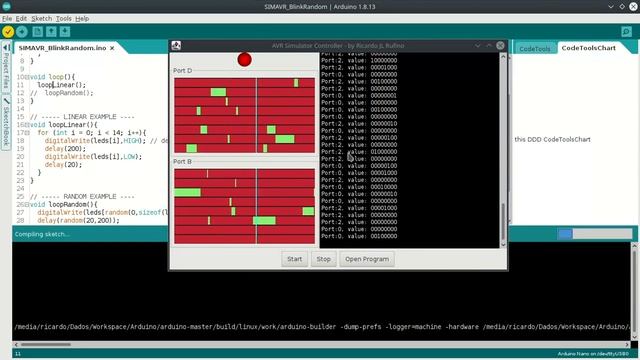Viewport: 640px width, 360px height.
Task: Click the red LED indicator circle
Action: click(x=244, y=60)
